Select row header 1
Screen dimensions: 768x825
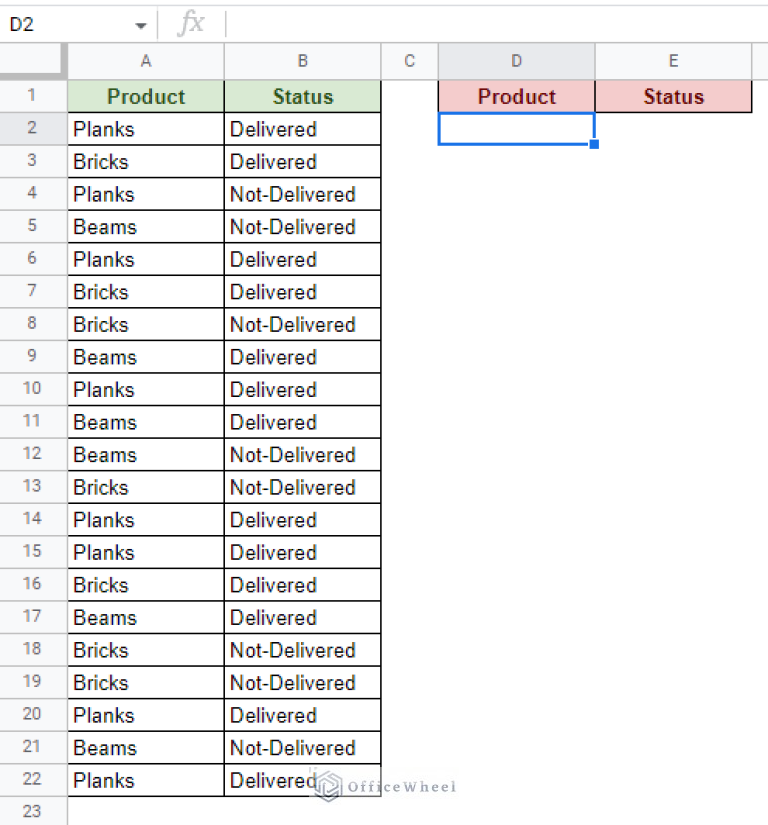coord(32,96)
